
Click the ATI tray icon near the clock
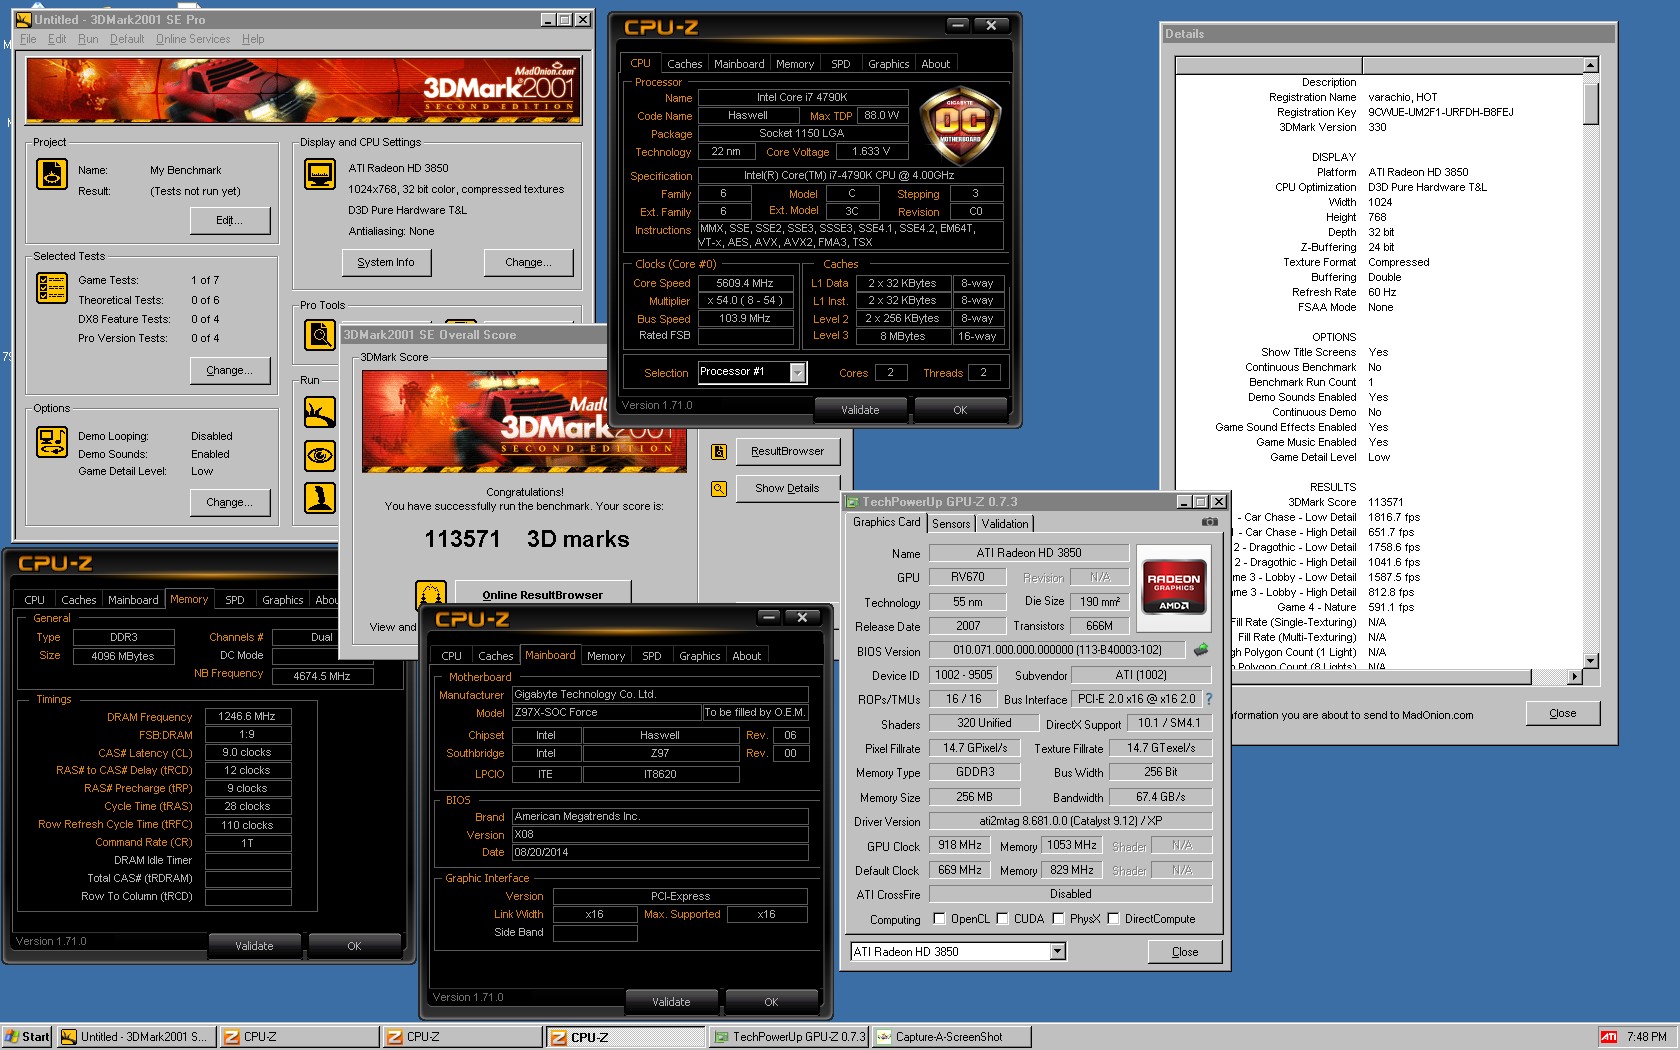1609,1037
